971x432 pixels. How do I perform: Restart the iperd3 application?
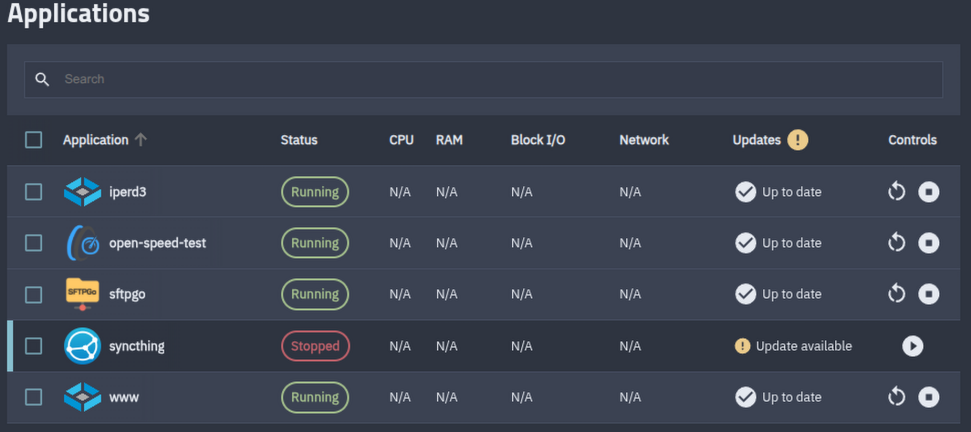(897, 191)
